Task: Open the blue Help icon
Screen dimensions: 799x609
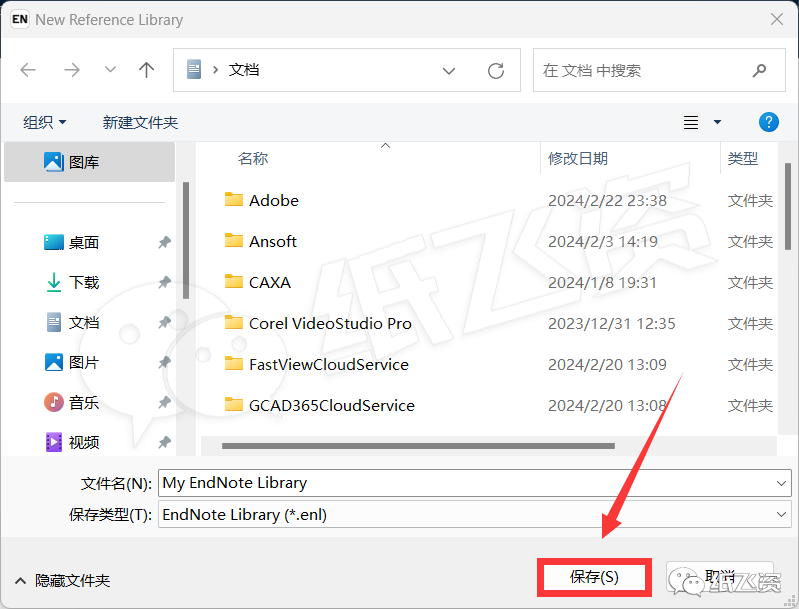Action: coord(768,122)
